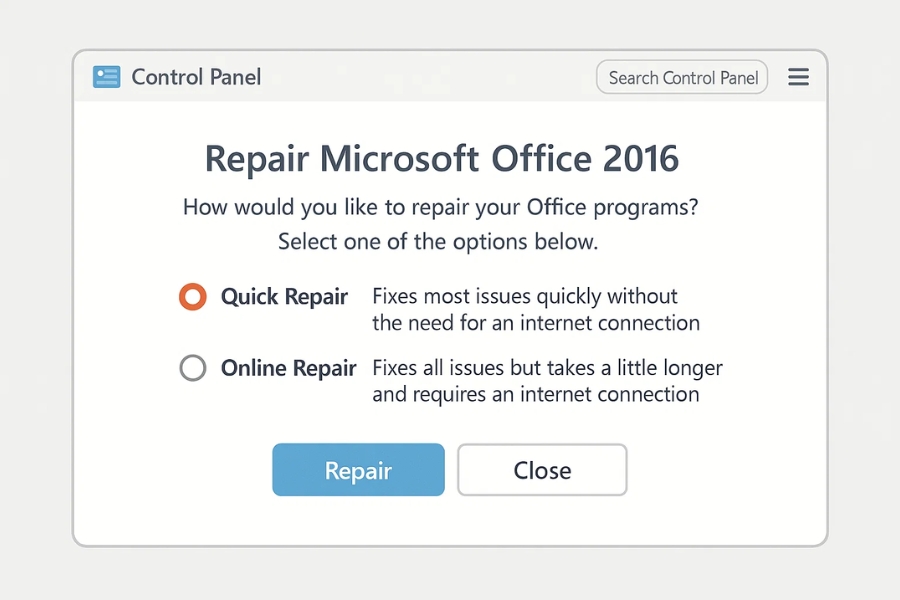
Task: Select the Quick Repair radio button
Action: tap(192, 297)
